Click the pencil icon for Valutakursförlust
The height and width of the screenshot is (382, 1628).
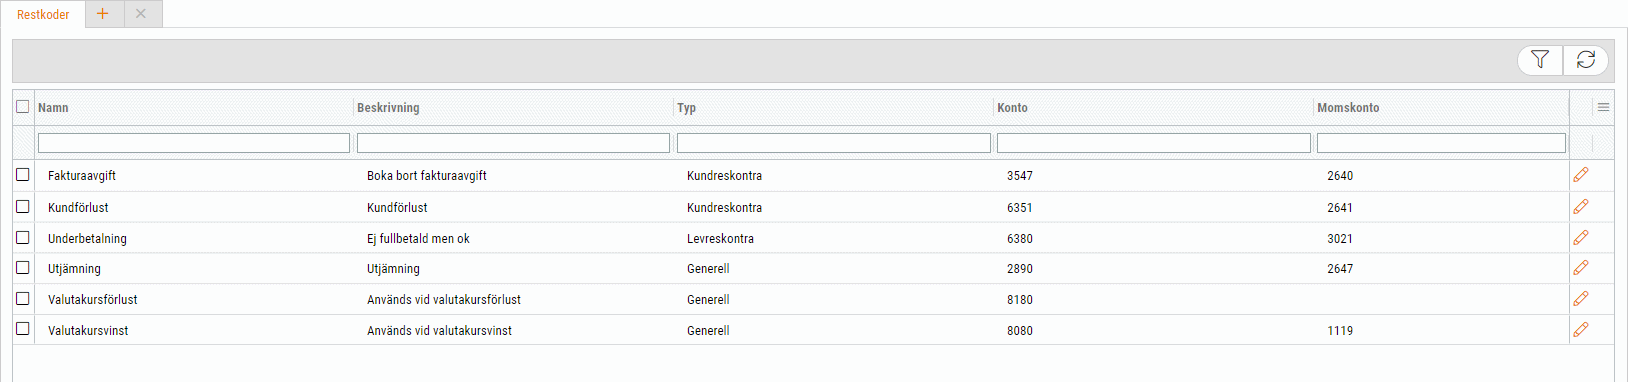pyautogui.click(x=1581, y=299)
